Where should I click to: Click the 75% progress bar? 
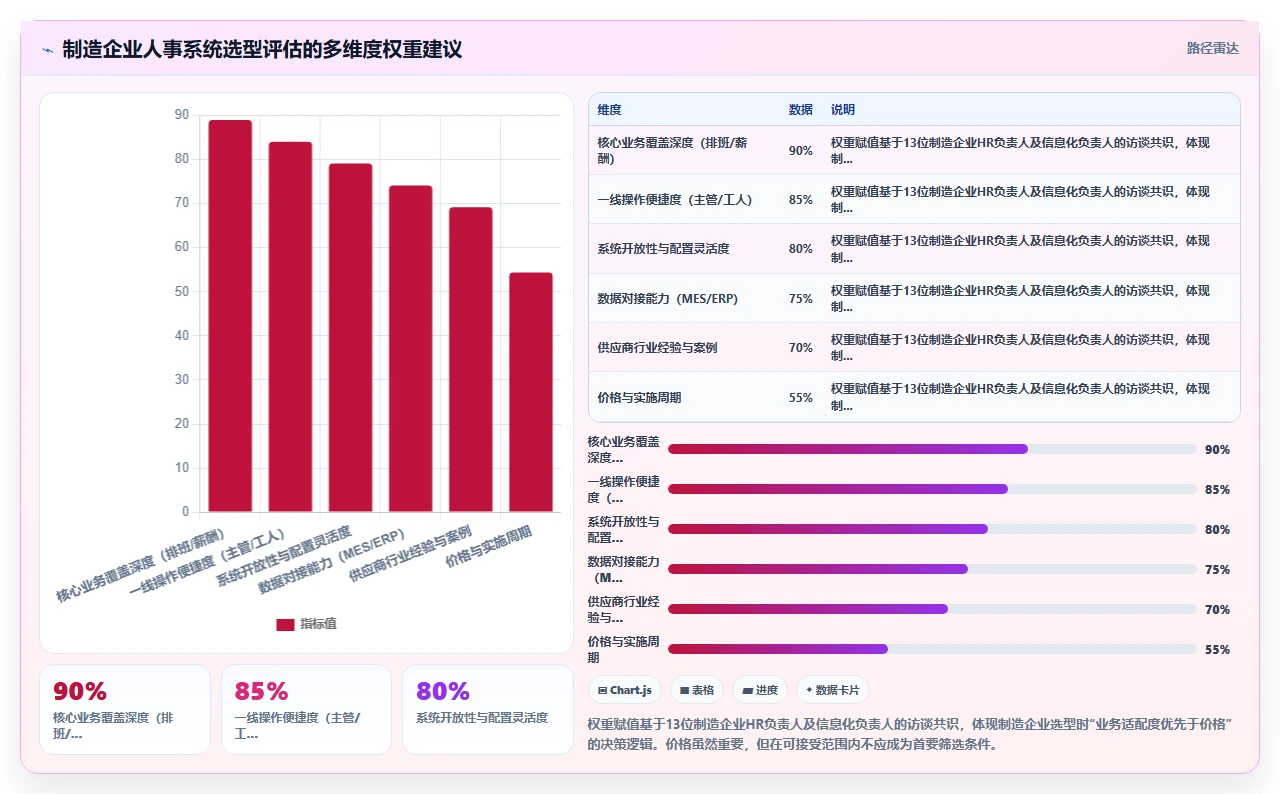[x=932, y=569]
